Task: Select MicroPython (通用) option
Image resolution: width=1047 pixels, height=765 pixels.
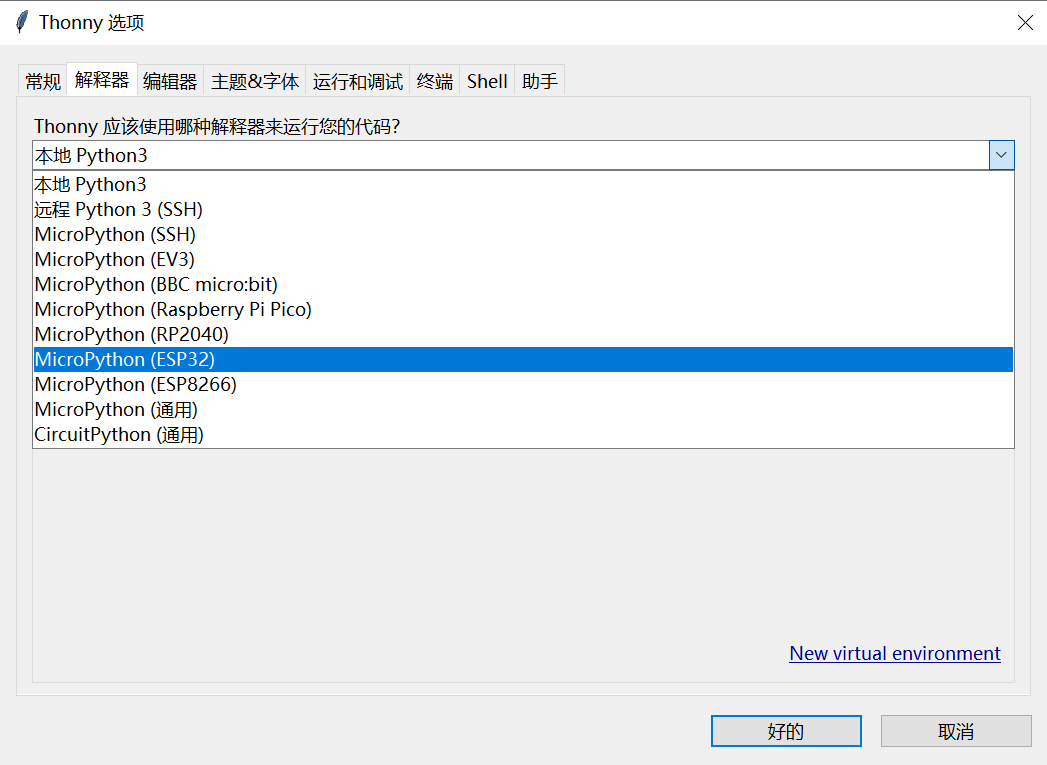Action: (524, 410)
